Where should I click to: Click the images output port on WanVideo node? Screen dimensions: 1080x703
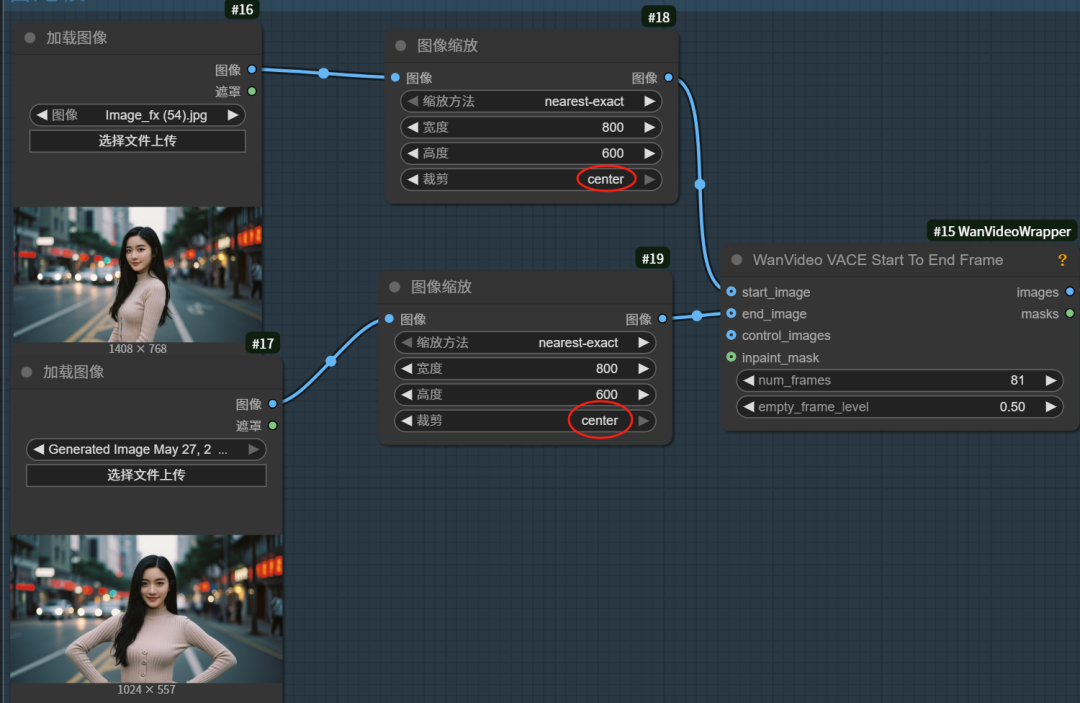[x=1069, y=292]
